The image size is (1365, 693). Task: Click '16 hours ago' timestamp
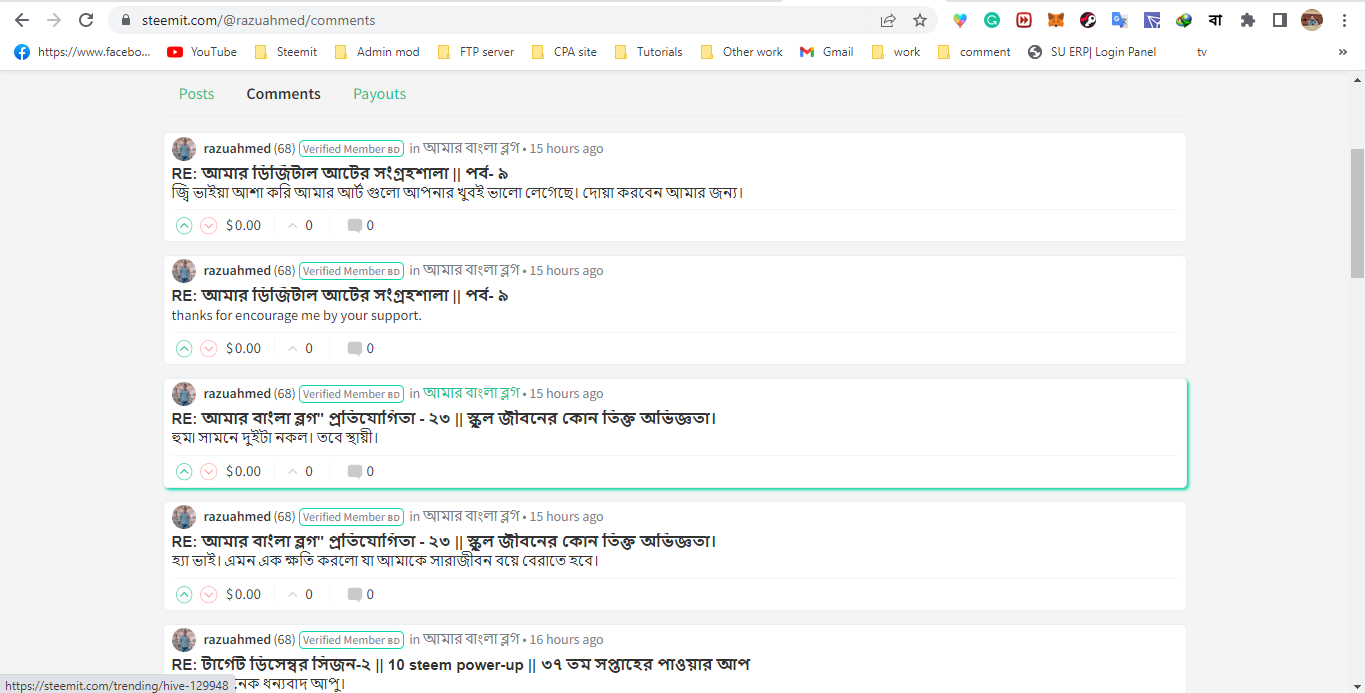click(566, 639)
